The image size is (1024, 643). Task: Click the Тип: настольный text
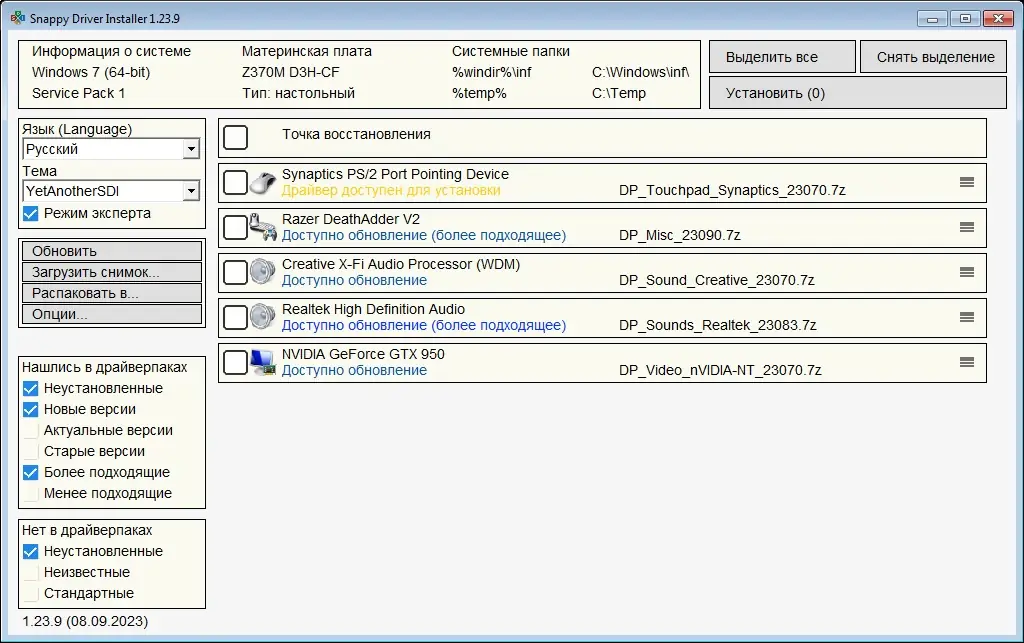click(298, 93)
